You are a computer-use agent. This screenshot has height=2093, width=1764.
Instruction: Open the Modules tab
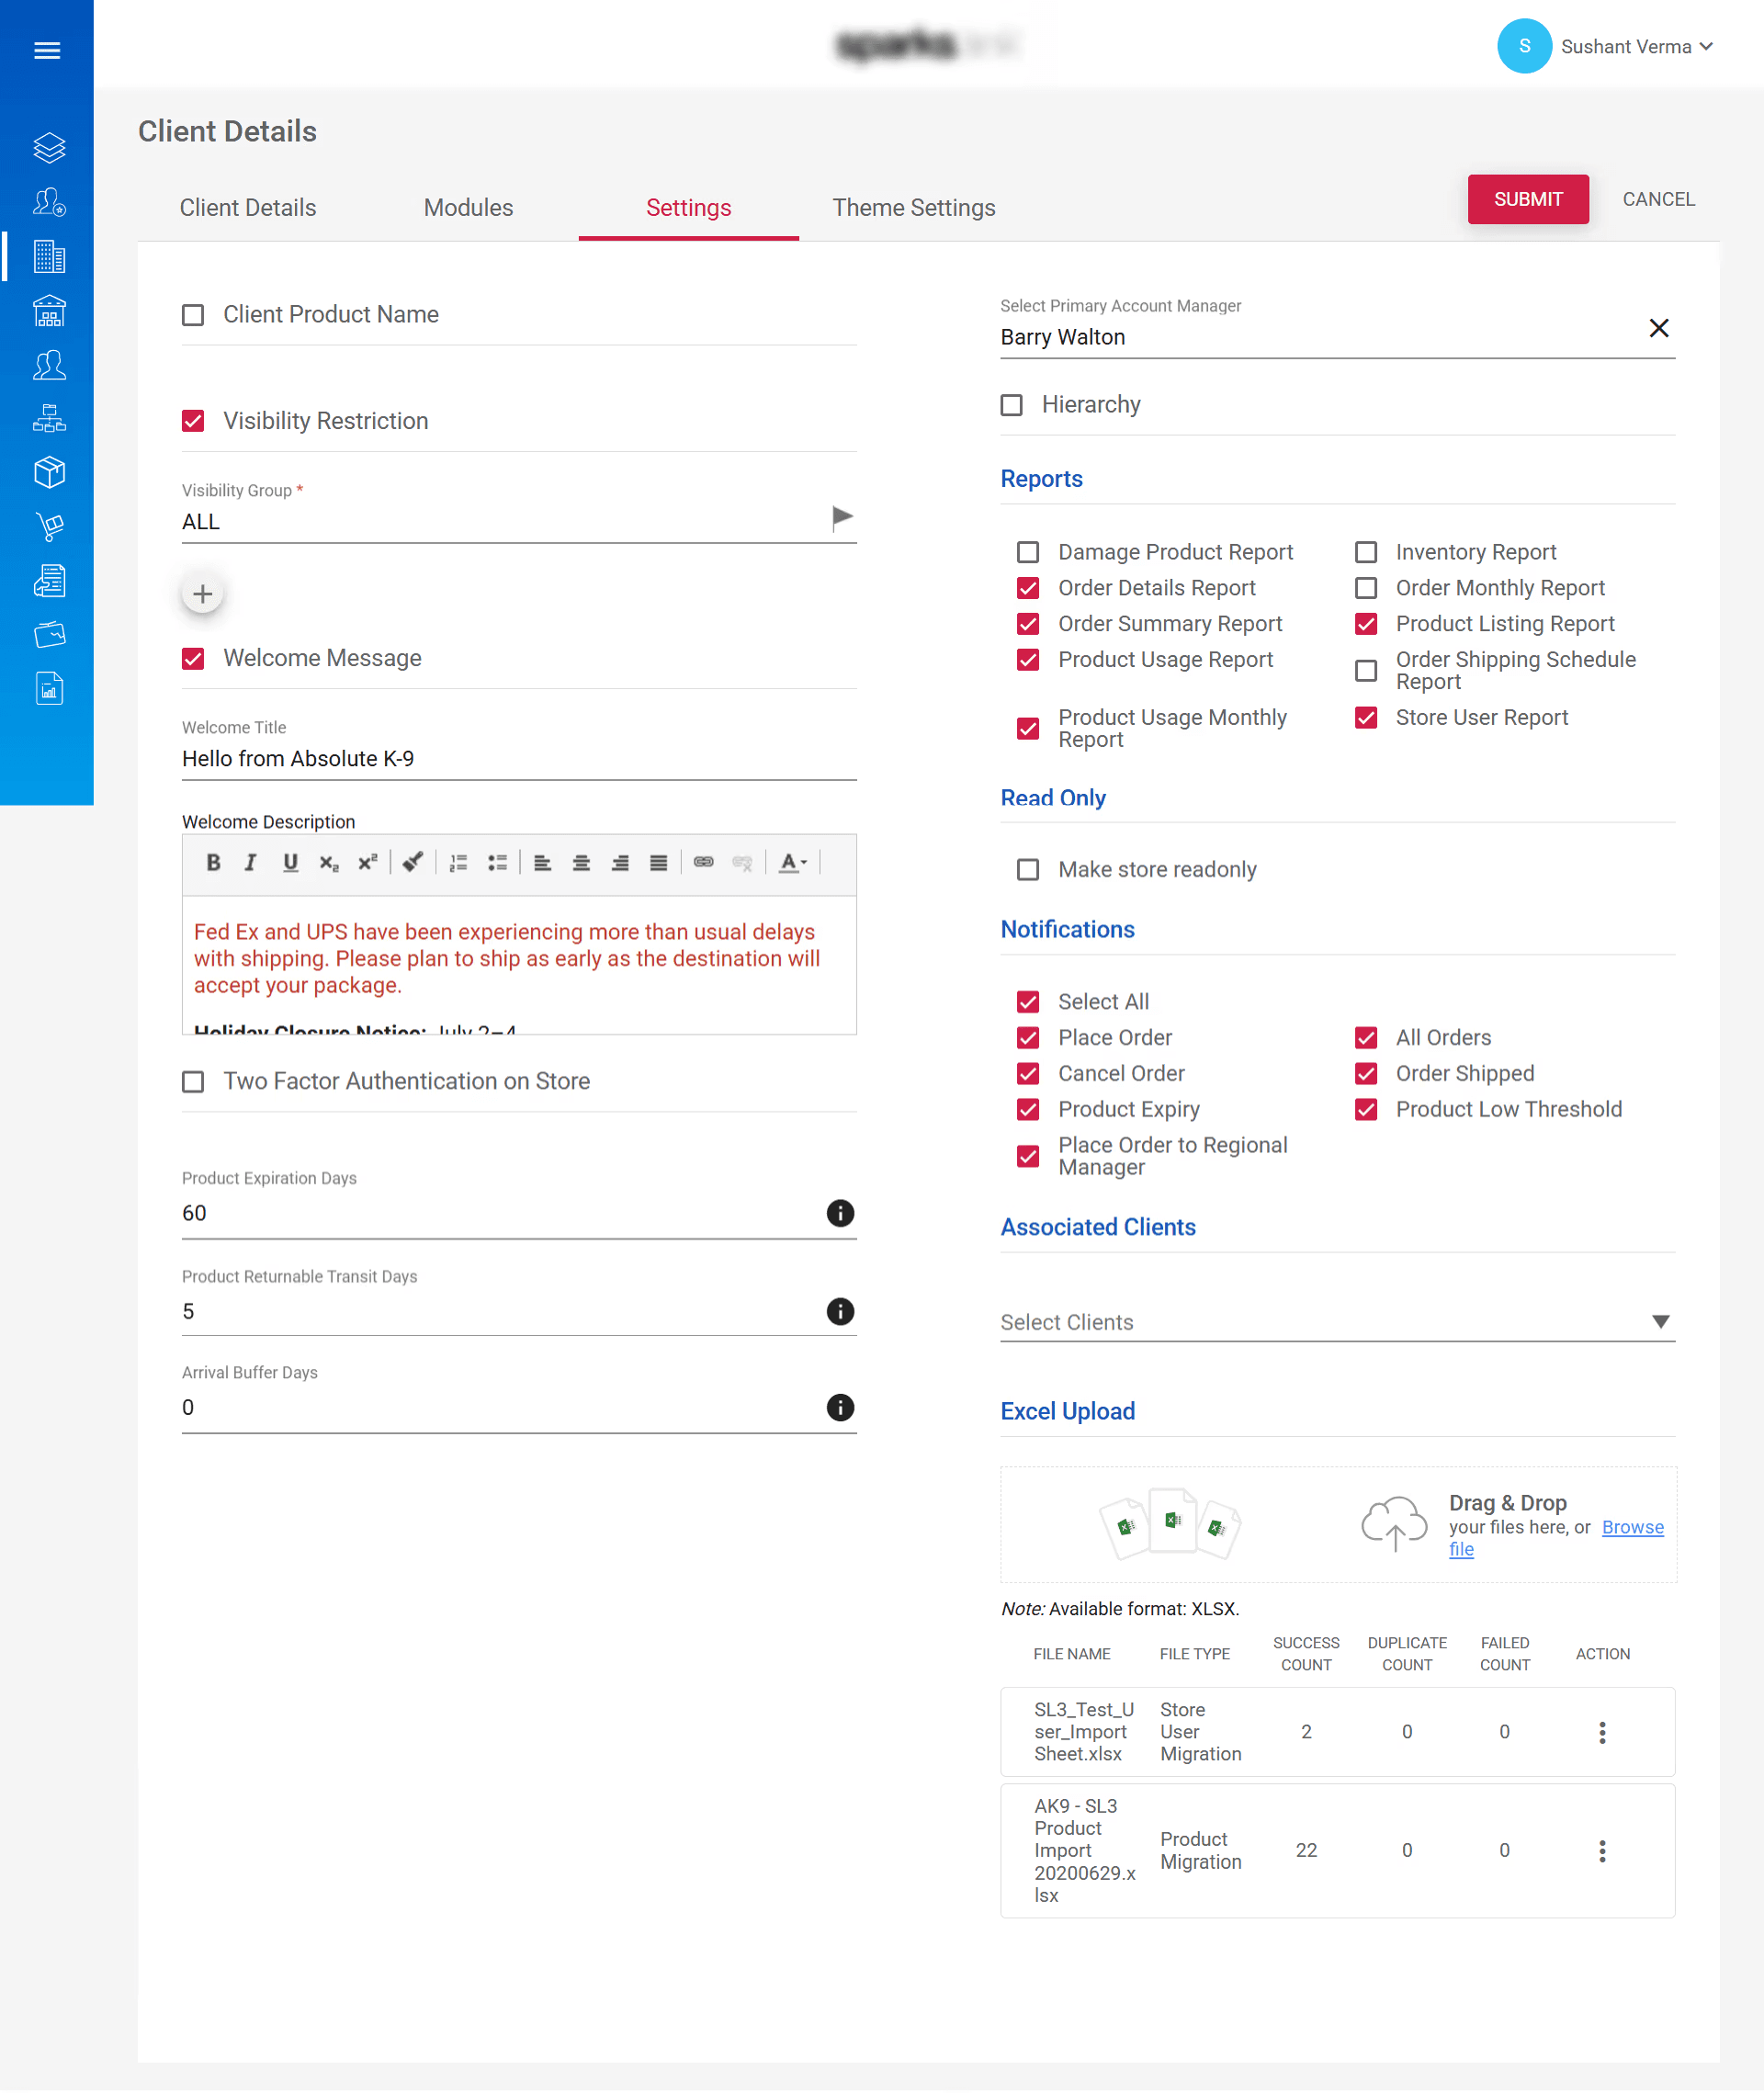click(x=467, y=207)
